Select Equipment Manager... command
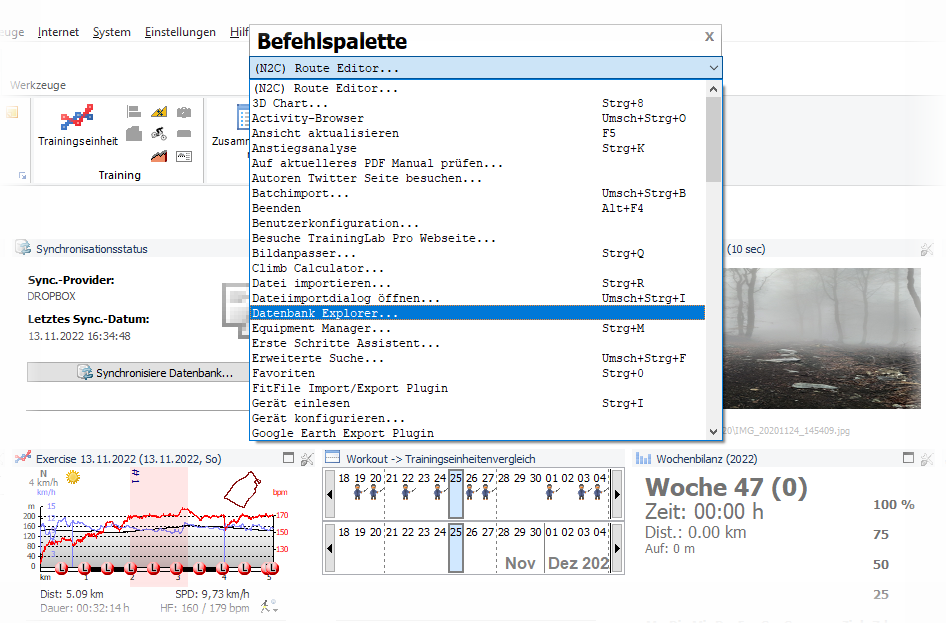This screenshot has height=623, width=946. pyautogui.click(x=477, y=328)
